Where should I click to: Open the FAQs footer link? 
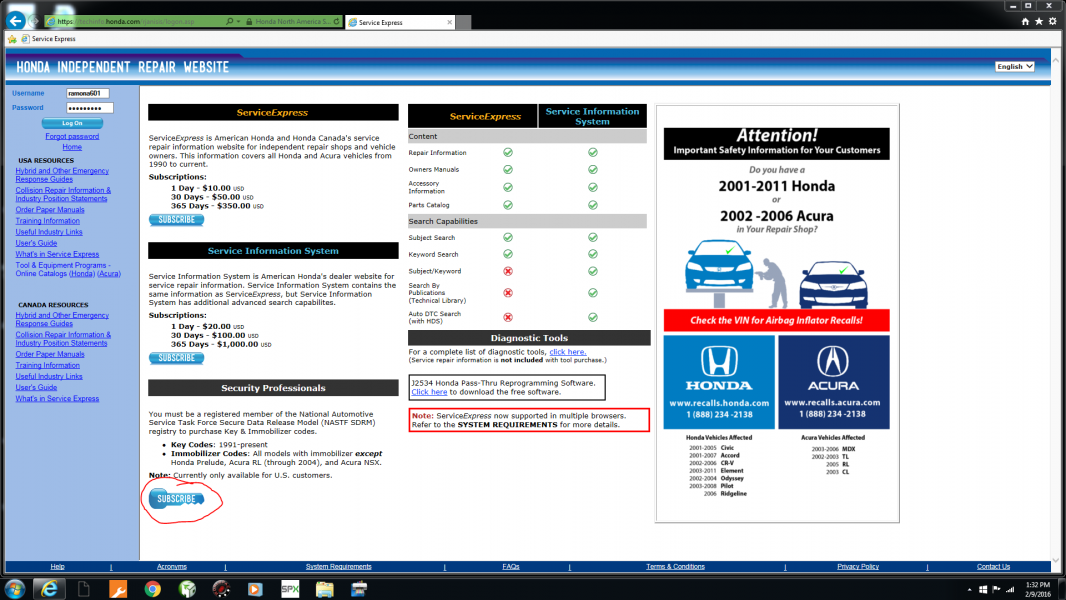[x=511, y=567]
